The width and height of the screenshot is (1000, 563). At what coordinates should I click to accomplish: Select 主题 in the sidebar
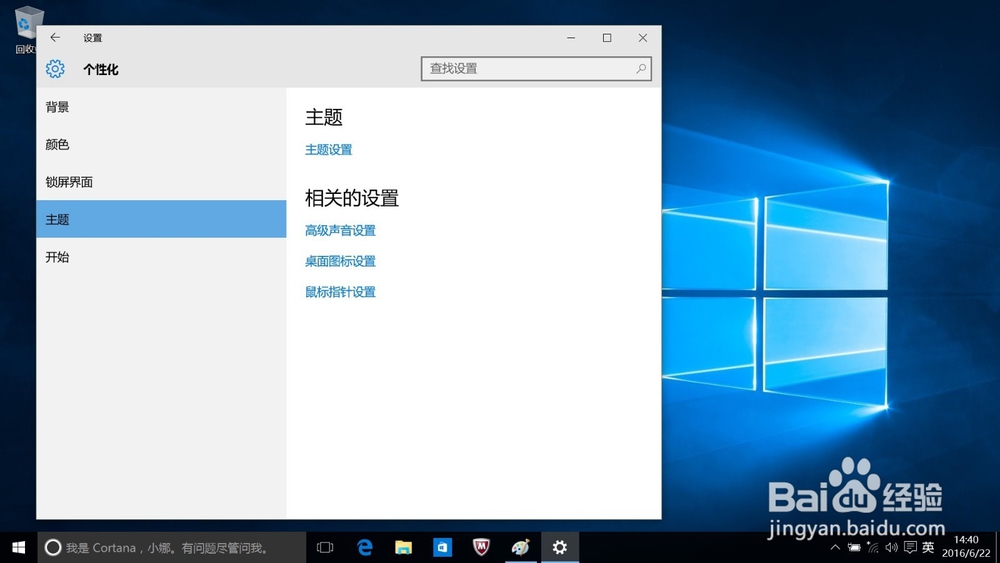click(x=161, y=219)
